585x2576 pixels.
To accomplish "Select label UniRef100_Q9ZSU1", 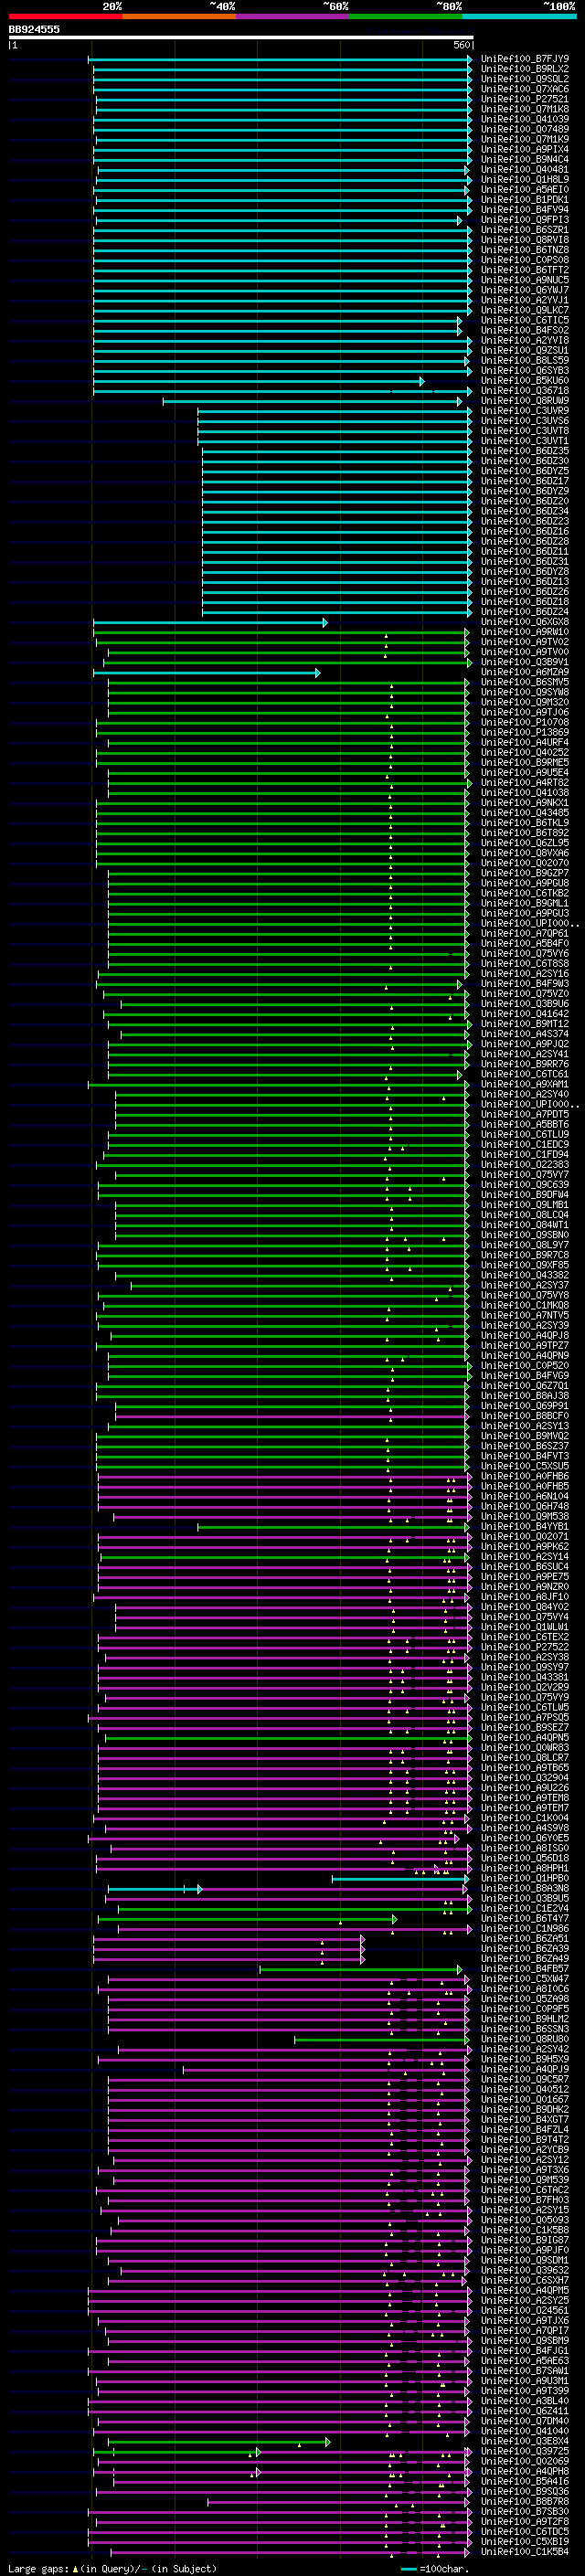I will click(x=525, y=350).
